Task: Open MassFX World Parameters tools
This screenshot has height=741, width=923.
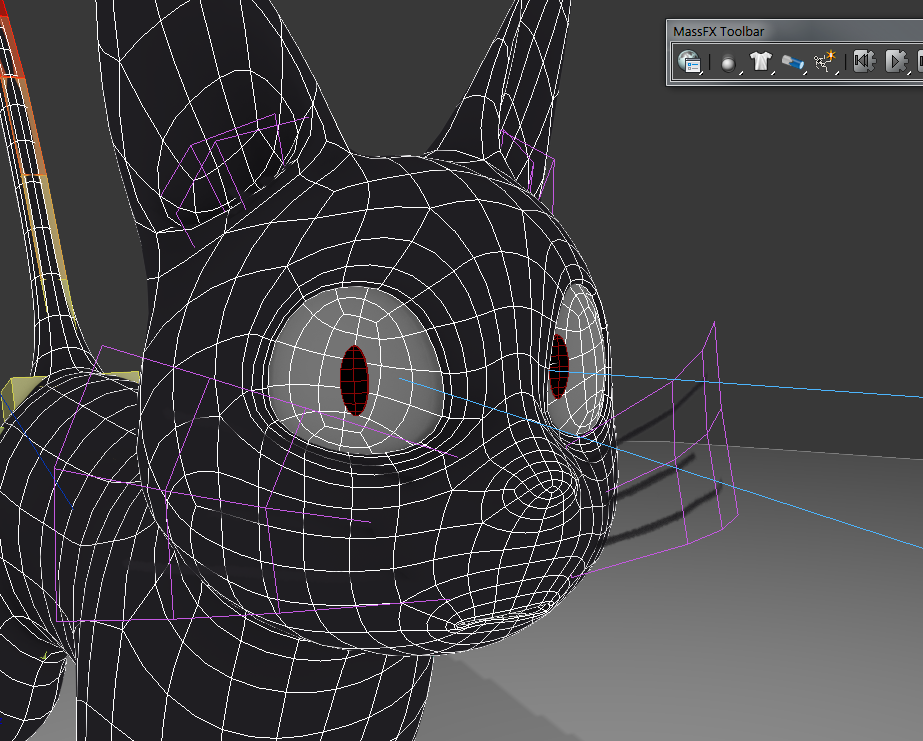Action: click(689, 62)
